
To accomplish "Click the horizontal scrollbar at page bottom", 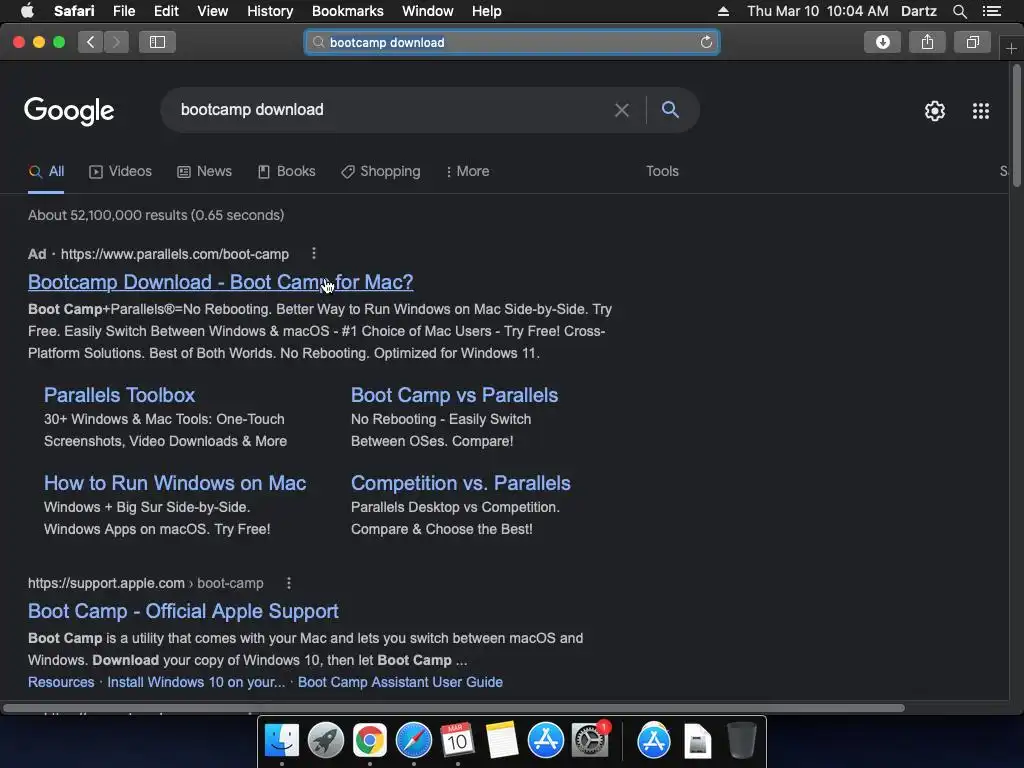I will 454,708.
